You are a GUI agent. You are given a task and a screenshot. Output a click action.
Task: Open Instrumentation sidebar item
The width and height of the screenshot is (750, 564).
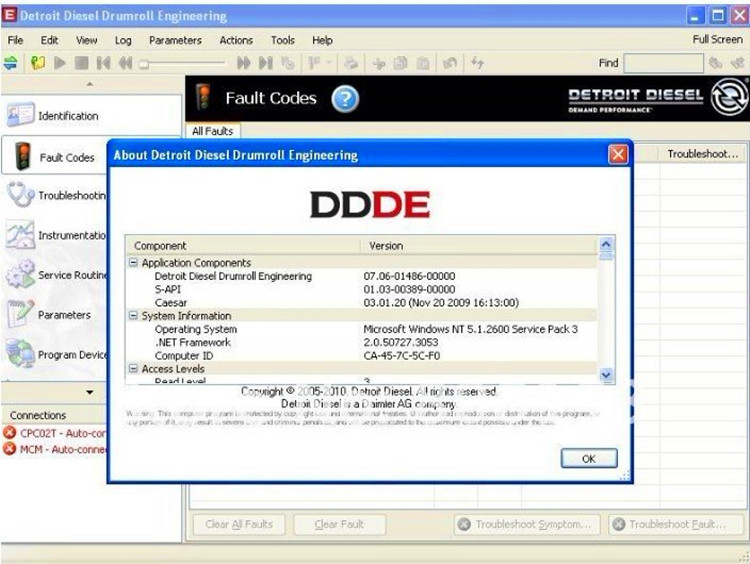click(x=55, y=235)
